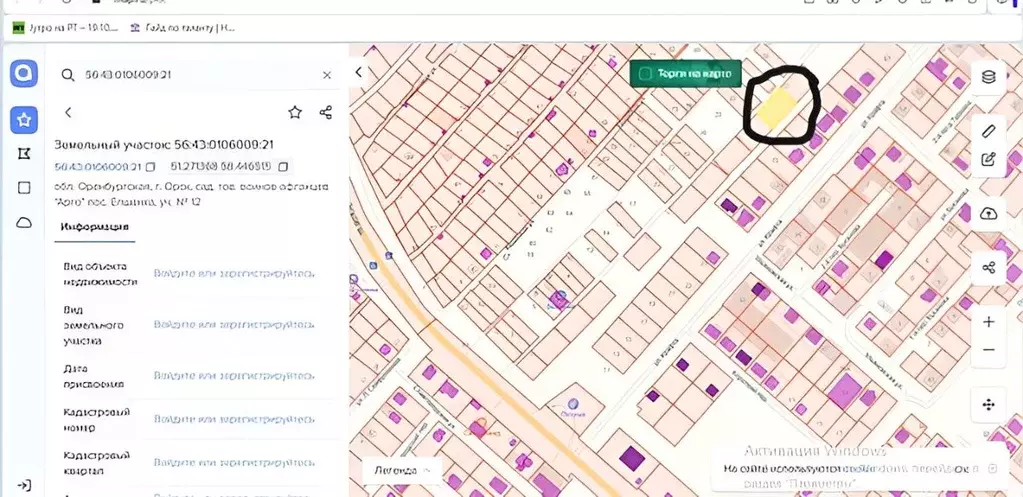1023x497 pixels.
Task: Click the cloud upload icon
Action: [988, 213]
